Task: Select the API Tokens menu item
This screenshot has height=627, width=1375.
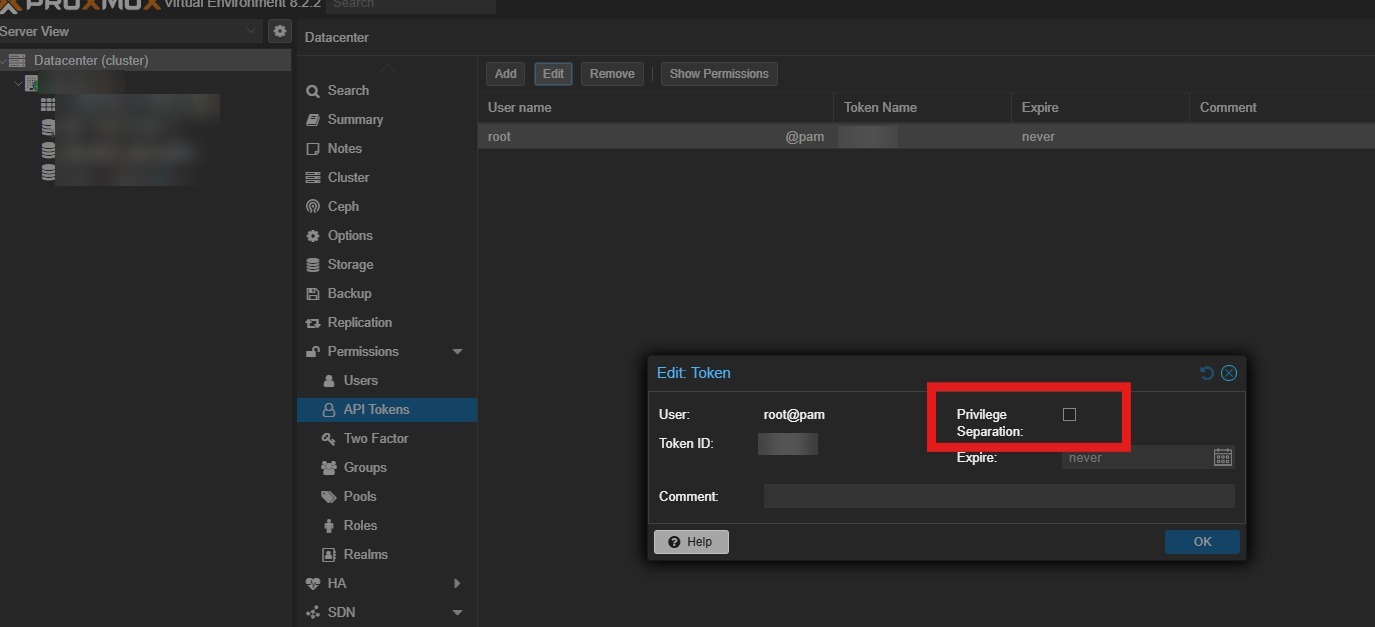Action: click(x=386, y=409)
